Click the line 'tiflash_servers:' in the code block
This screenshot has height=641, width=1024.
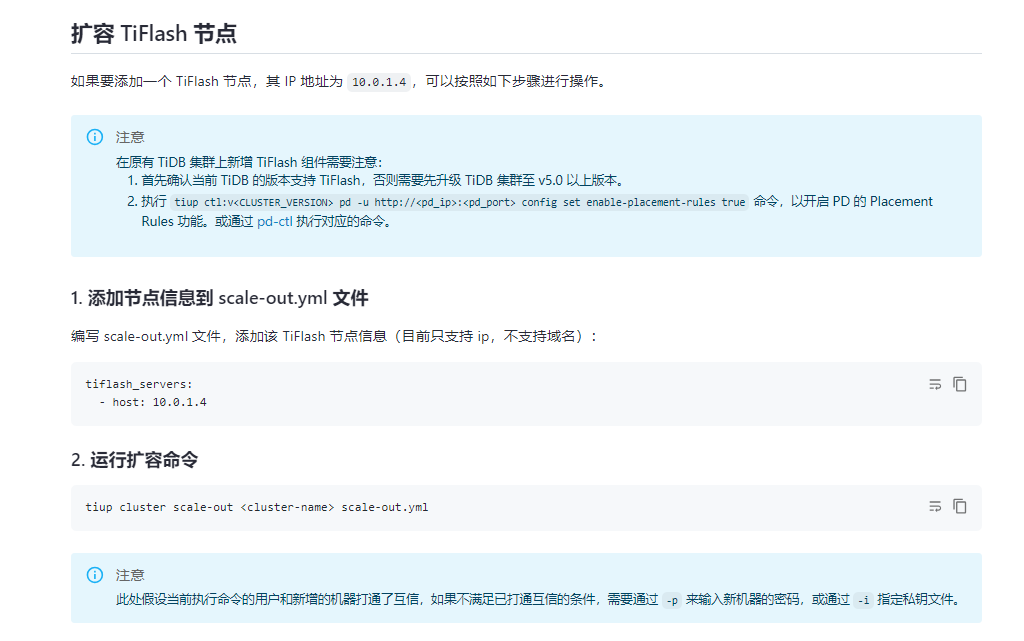(138, 384)
